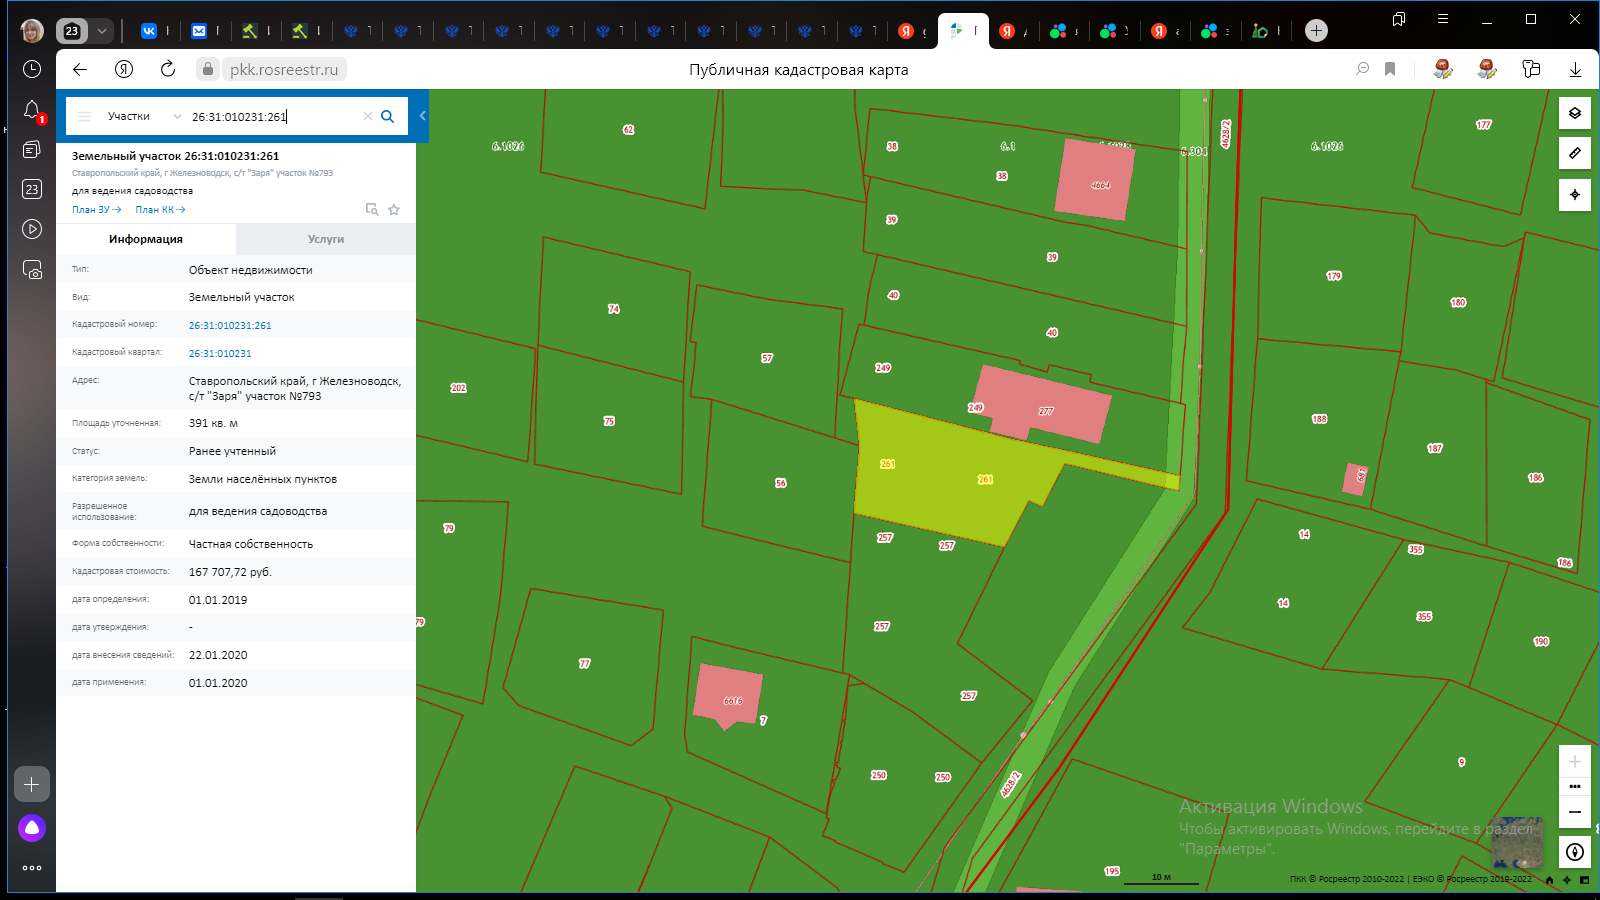Bookmark this page
Screen dimensions: 1600x900
pyautogui.click(x=1390, y=69)
